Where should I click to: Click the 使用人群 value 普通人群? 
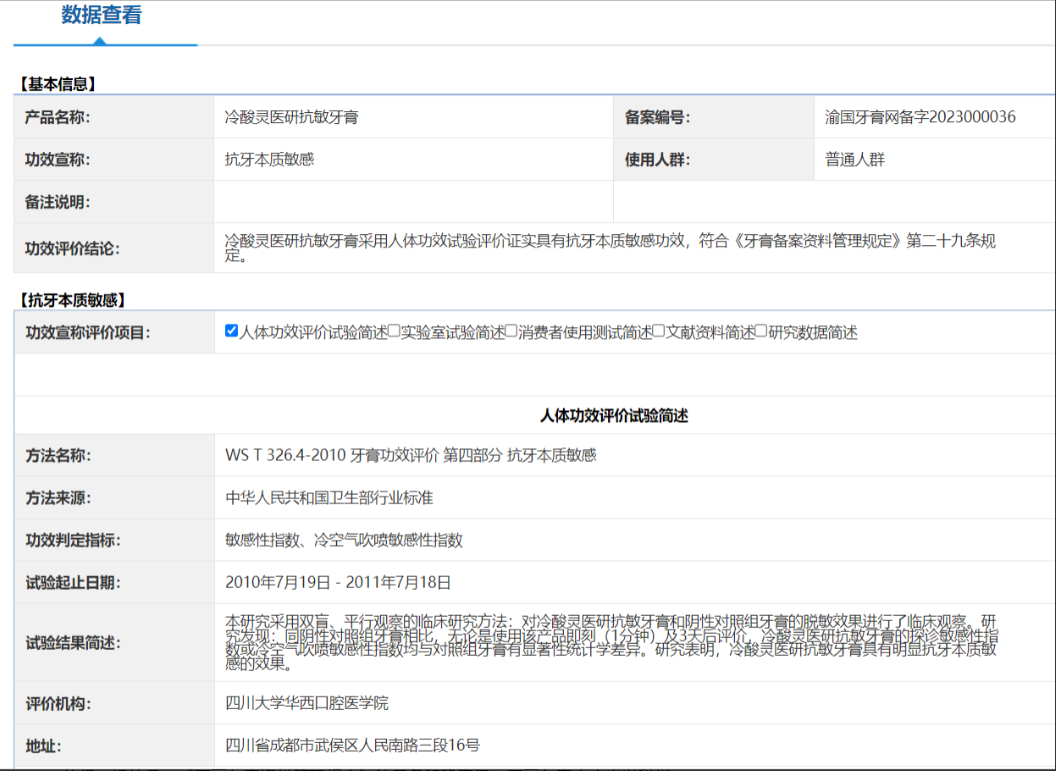click(855, 159)
